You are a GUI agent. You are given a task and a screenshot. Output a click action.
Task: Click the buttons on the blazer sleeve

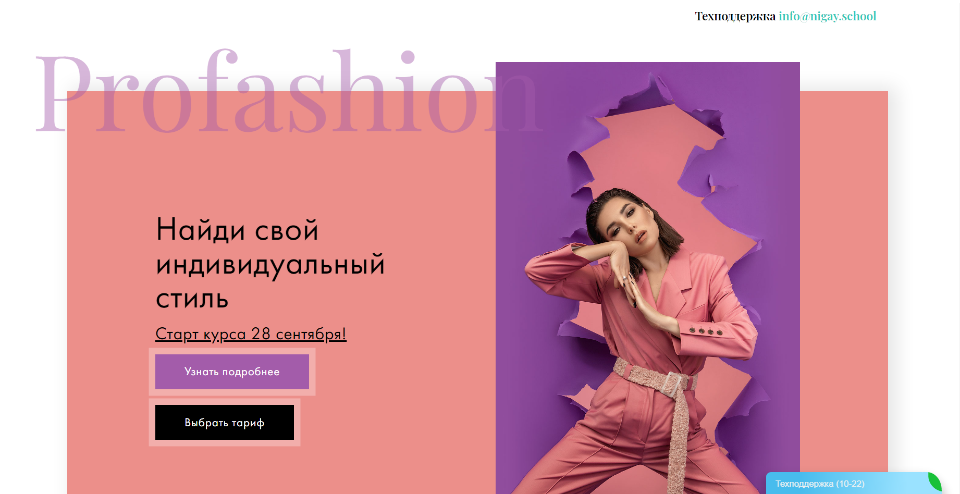click(x=706, y=331)
